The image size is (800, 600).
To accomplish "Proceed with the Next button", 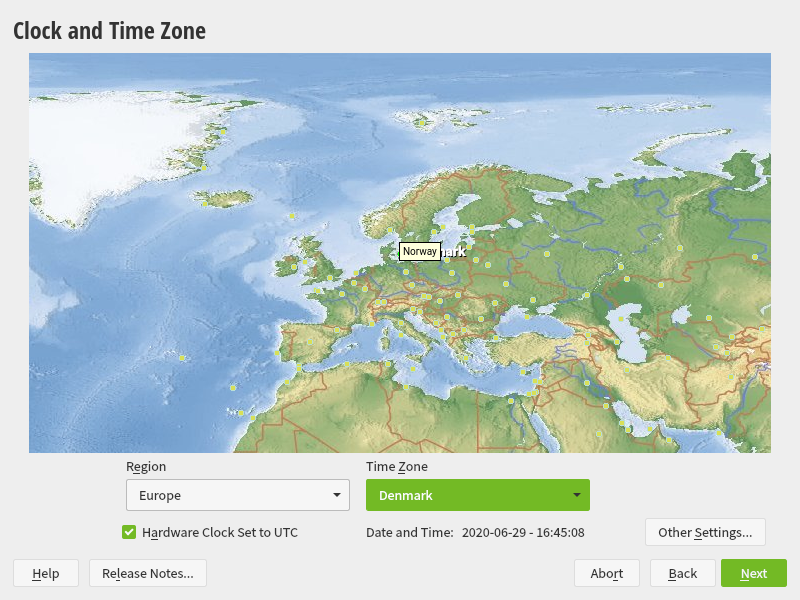I will [753, 573].
